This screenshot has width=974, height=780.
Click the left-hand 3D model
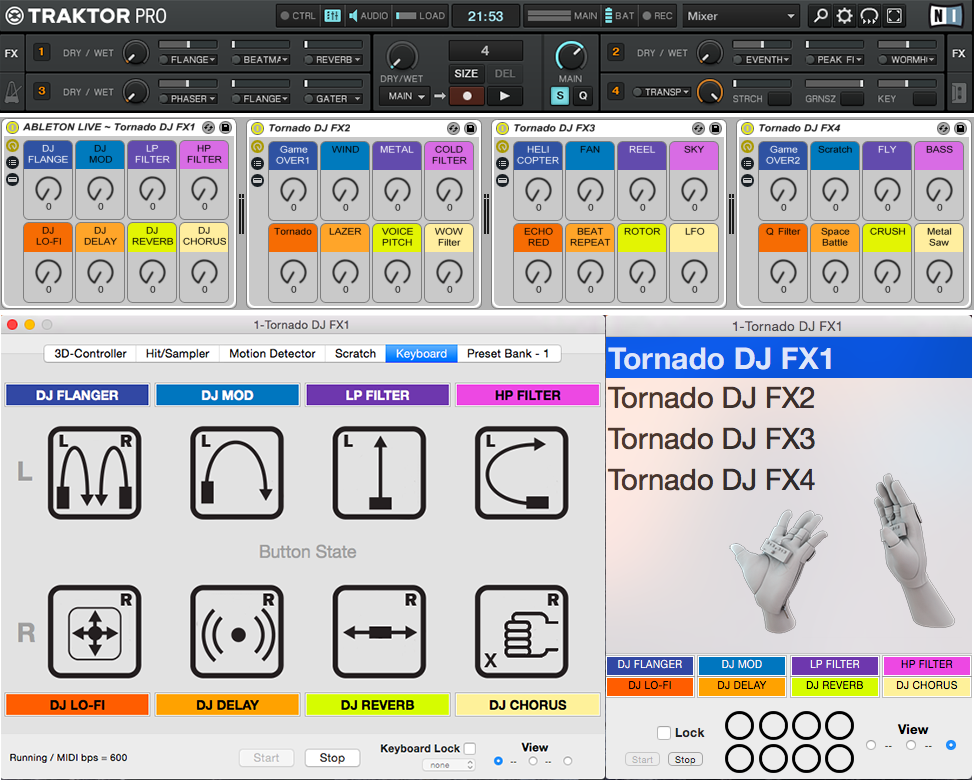click(778, 571)
